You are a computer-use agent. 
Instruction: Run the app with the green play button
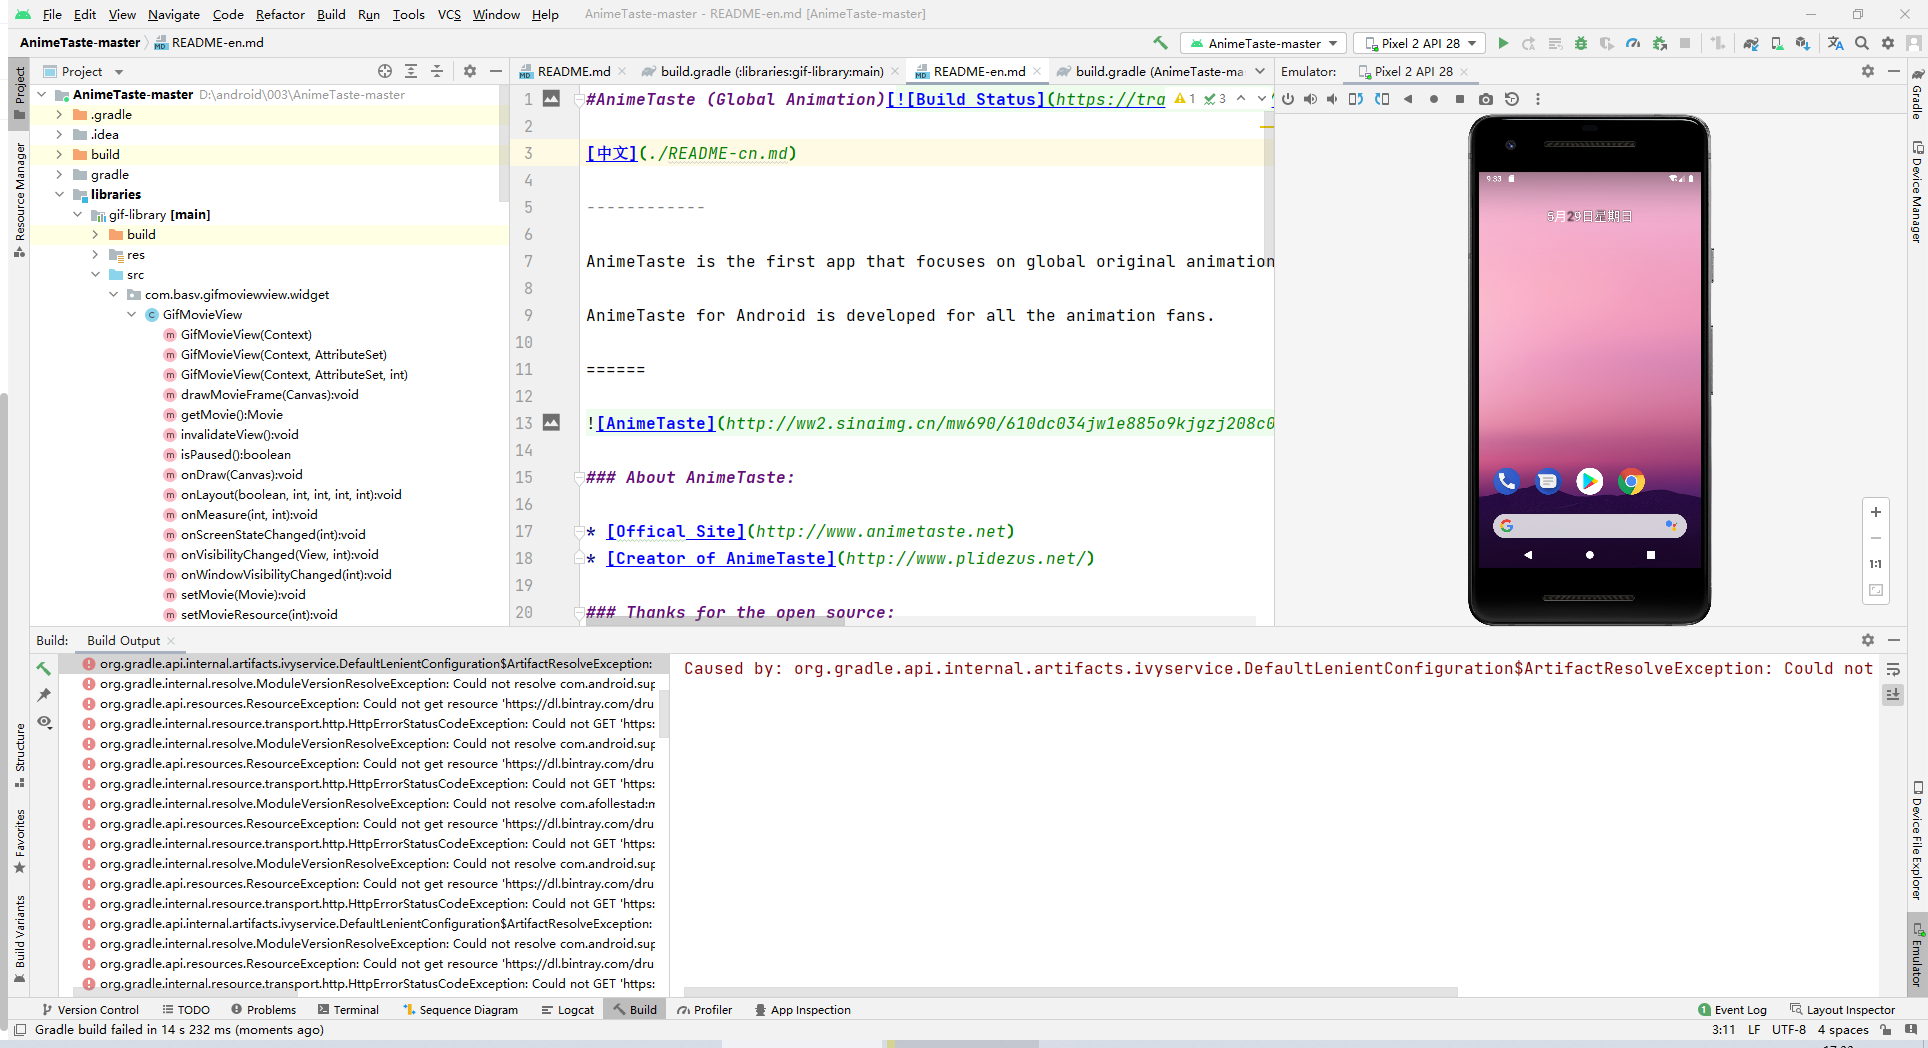pos(1503,43)
